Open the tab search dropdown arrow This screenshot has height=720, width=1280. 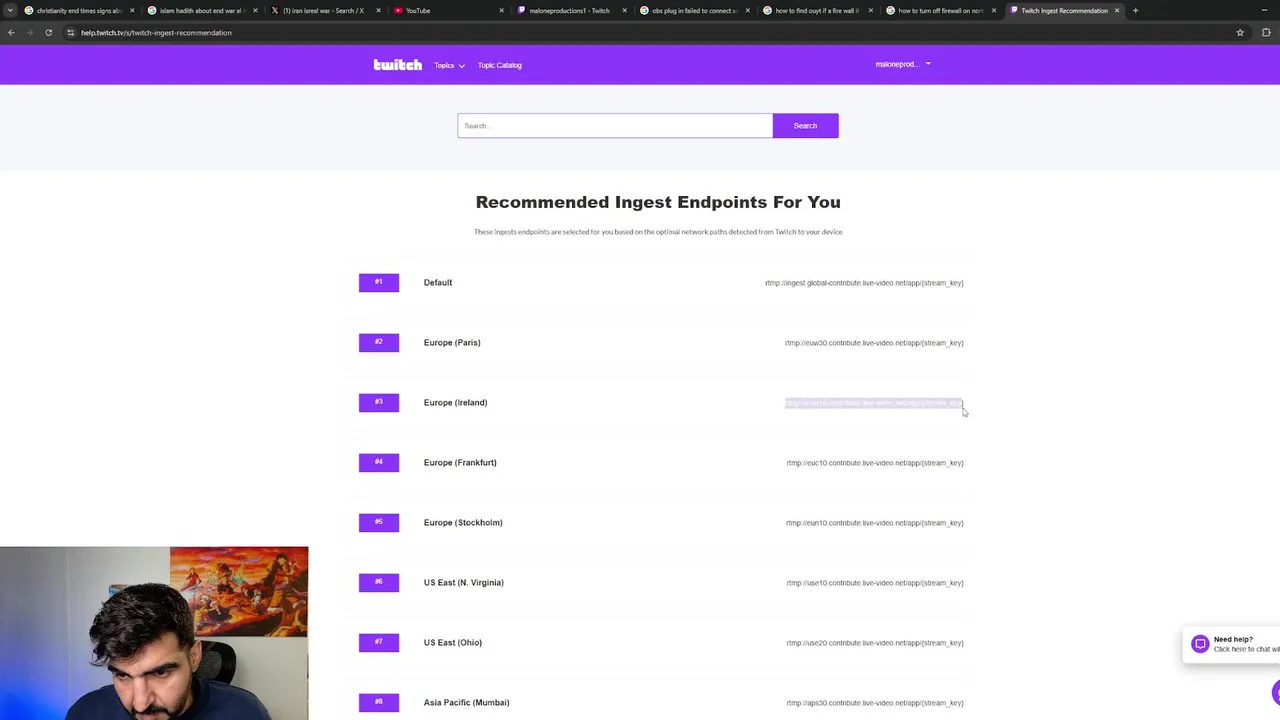point(11,10)
